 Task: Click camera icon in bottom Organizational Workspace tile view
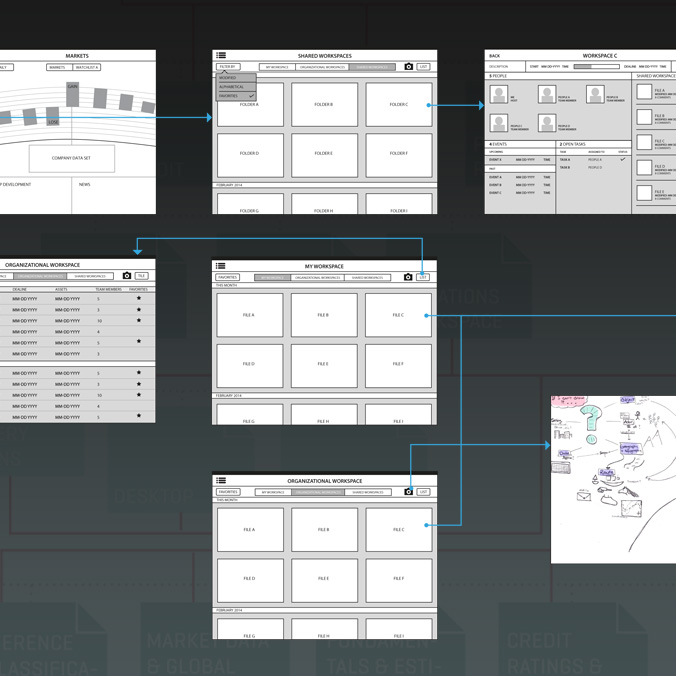click(x=408, y=491)
